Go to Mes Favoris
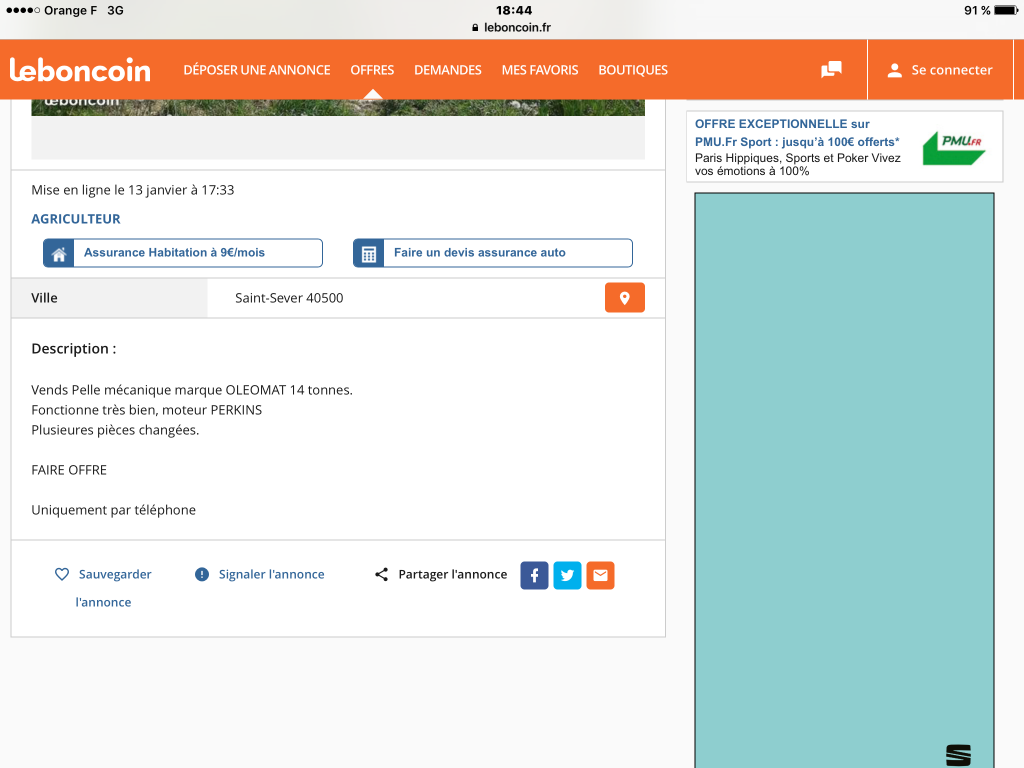1024x768 pixels. (x=540, y=70)
